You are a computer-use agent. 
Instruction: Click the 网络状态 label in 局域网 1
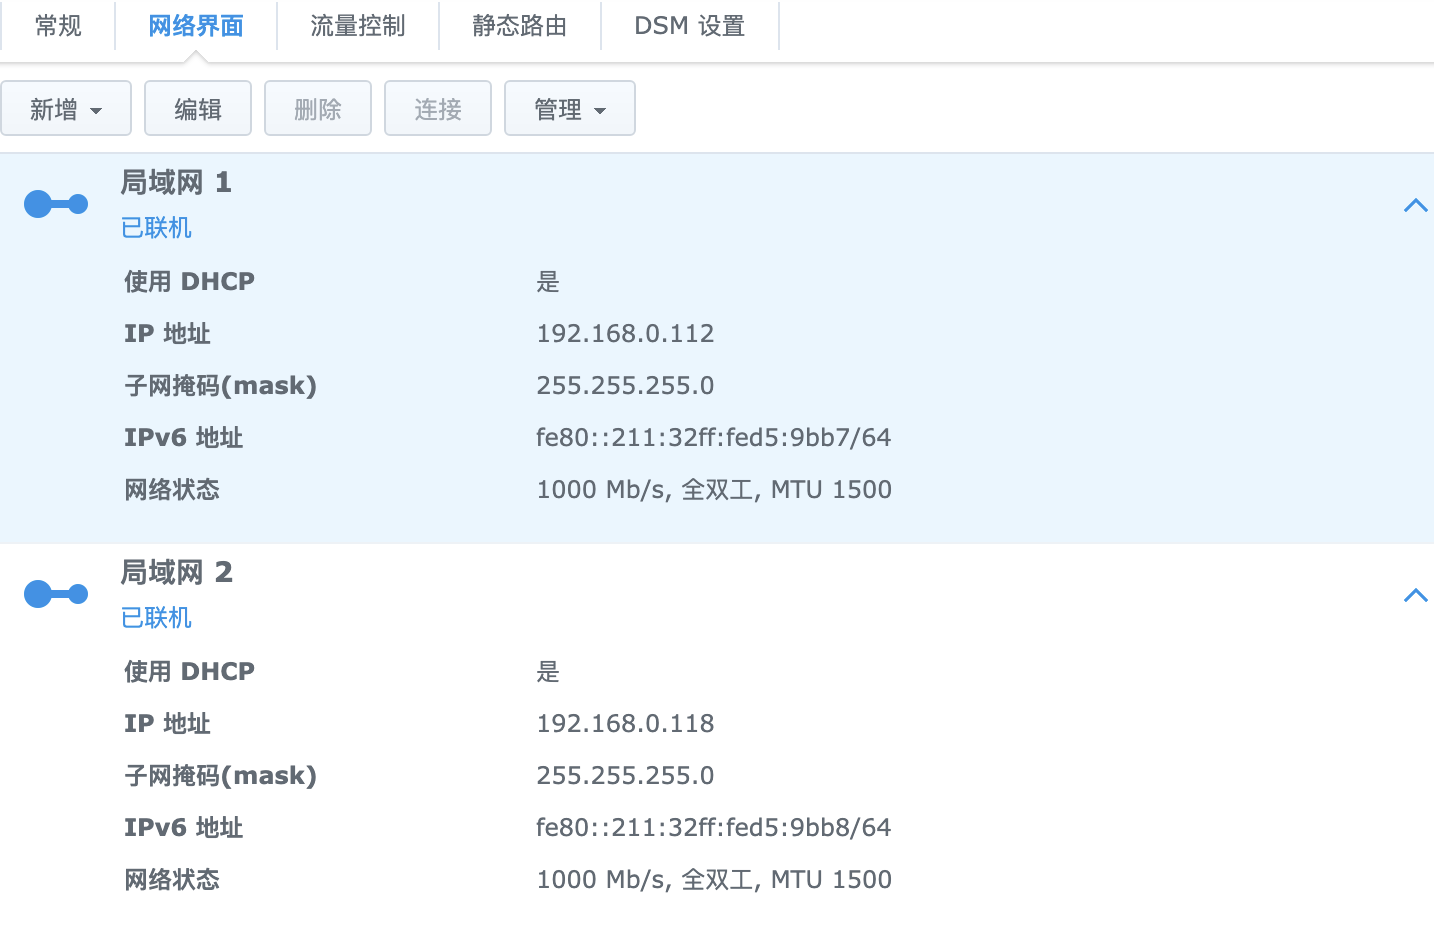(x=171, y=490)
